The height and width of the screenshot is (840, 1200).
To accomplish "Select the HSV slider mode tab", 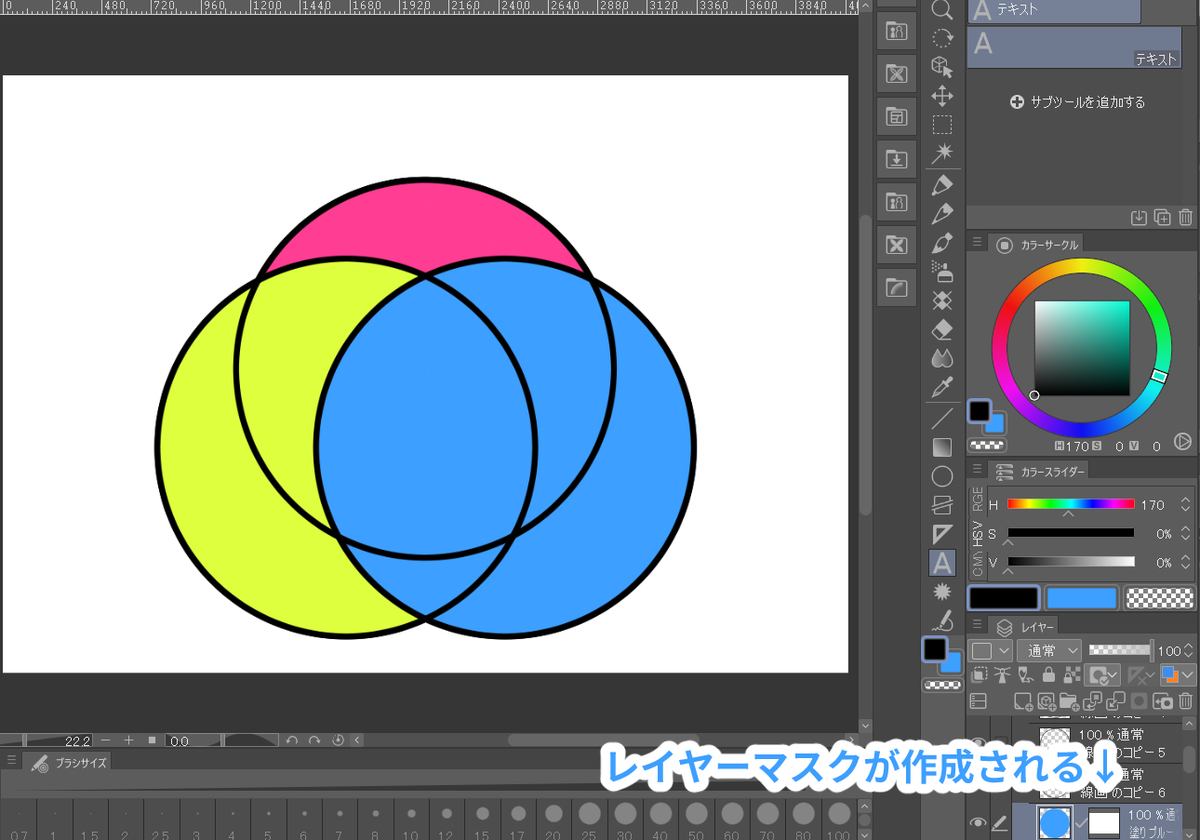I will click(x=977, y=533).
